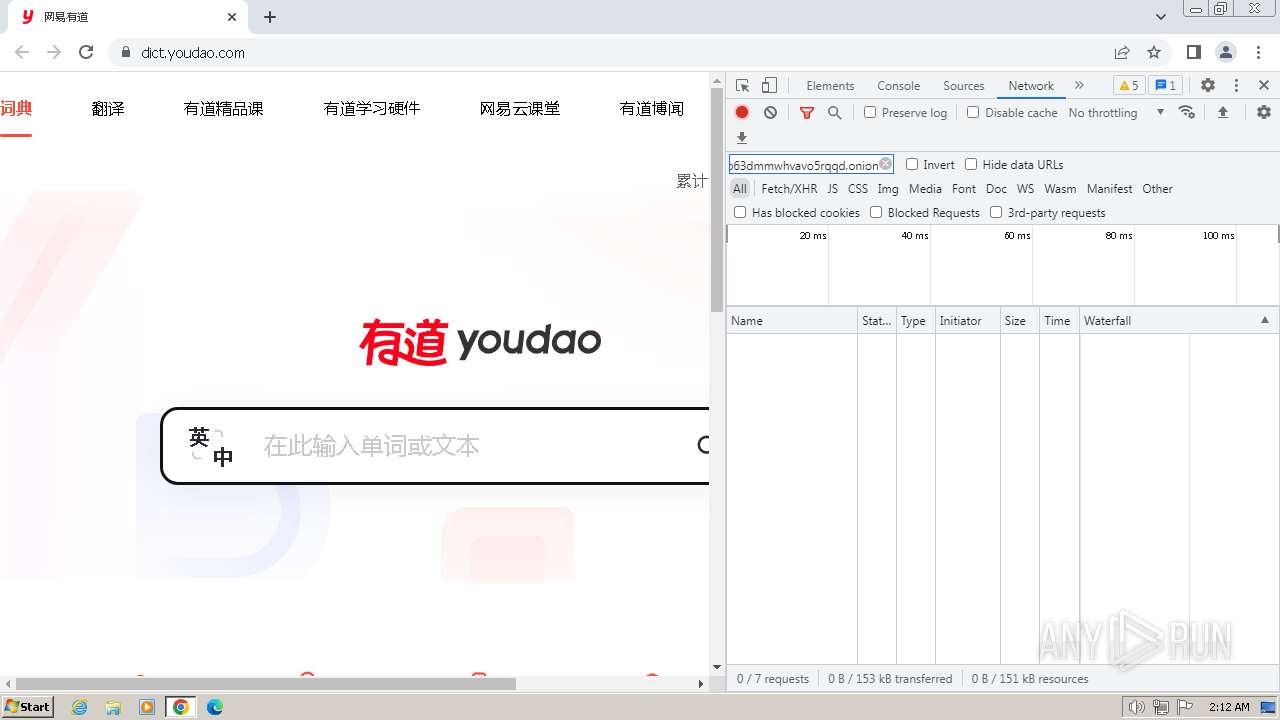Screen dimensions: 1280x720
Task: Switch to the Sources tab
Action: [964, 85]
